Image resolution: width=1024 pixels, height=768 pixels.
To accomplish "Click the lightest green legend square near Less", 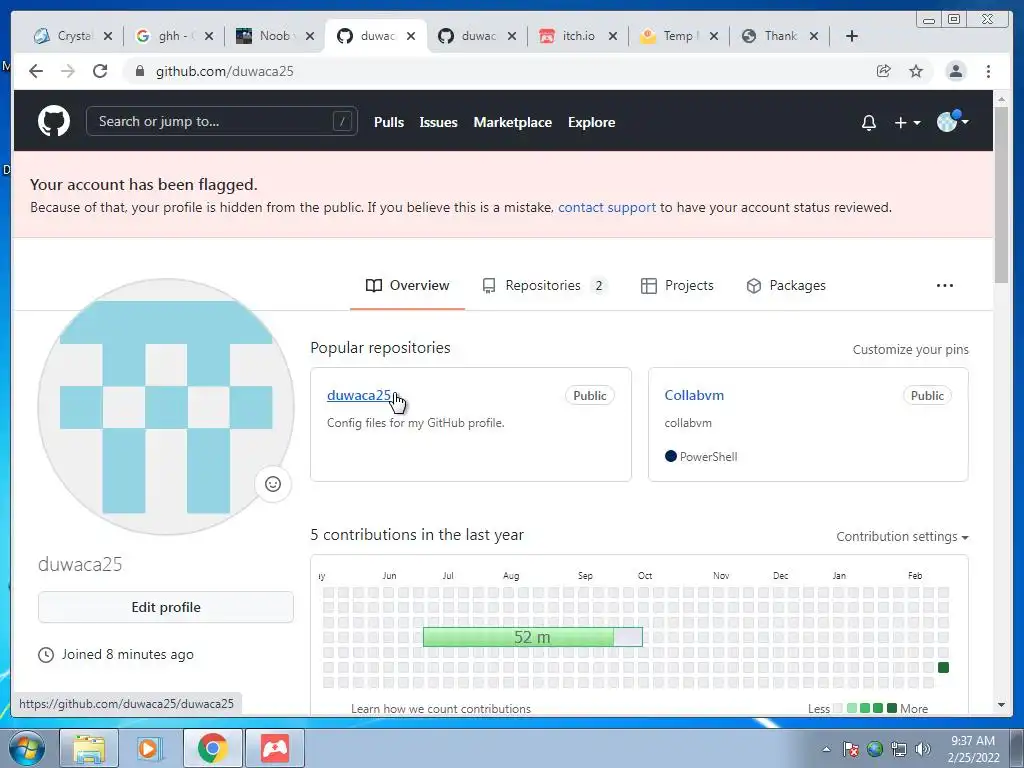I will tap(852, 708).
